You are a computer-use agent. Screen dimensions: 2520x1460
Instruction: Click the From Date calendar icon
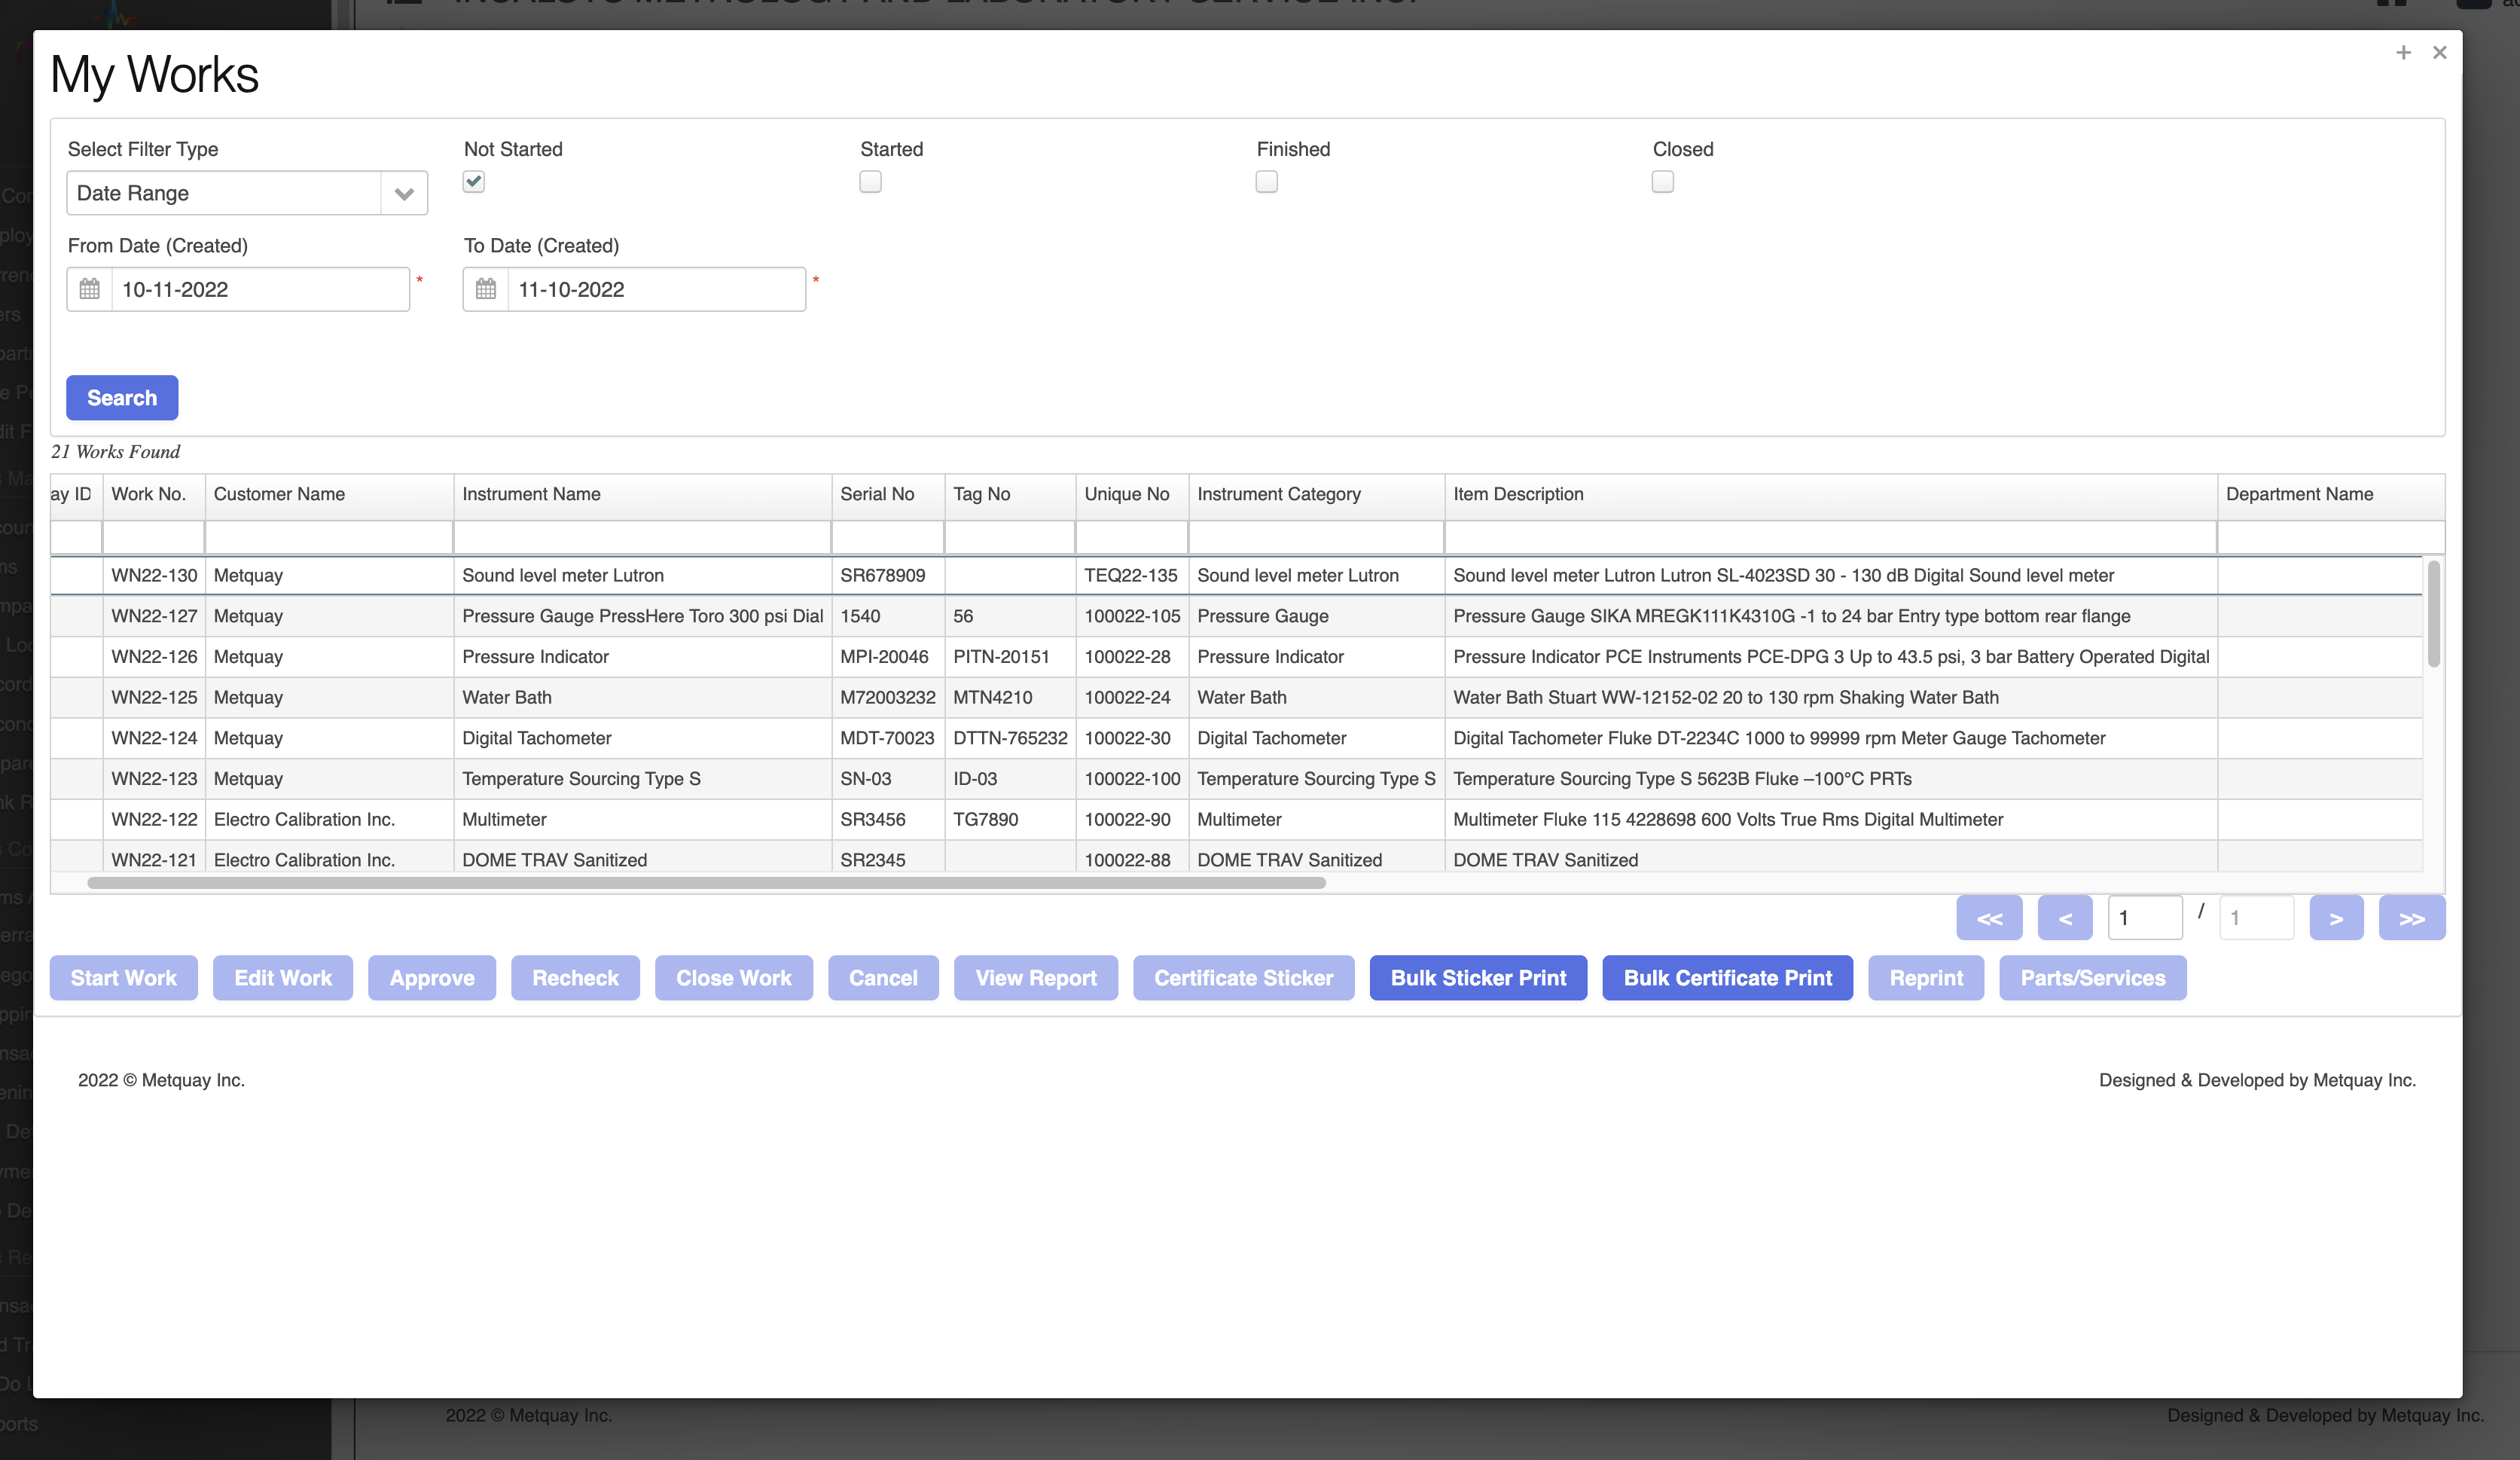(89, 289)
